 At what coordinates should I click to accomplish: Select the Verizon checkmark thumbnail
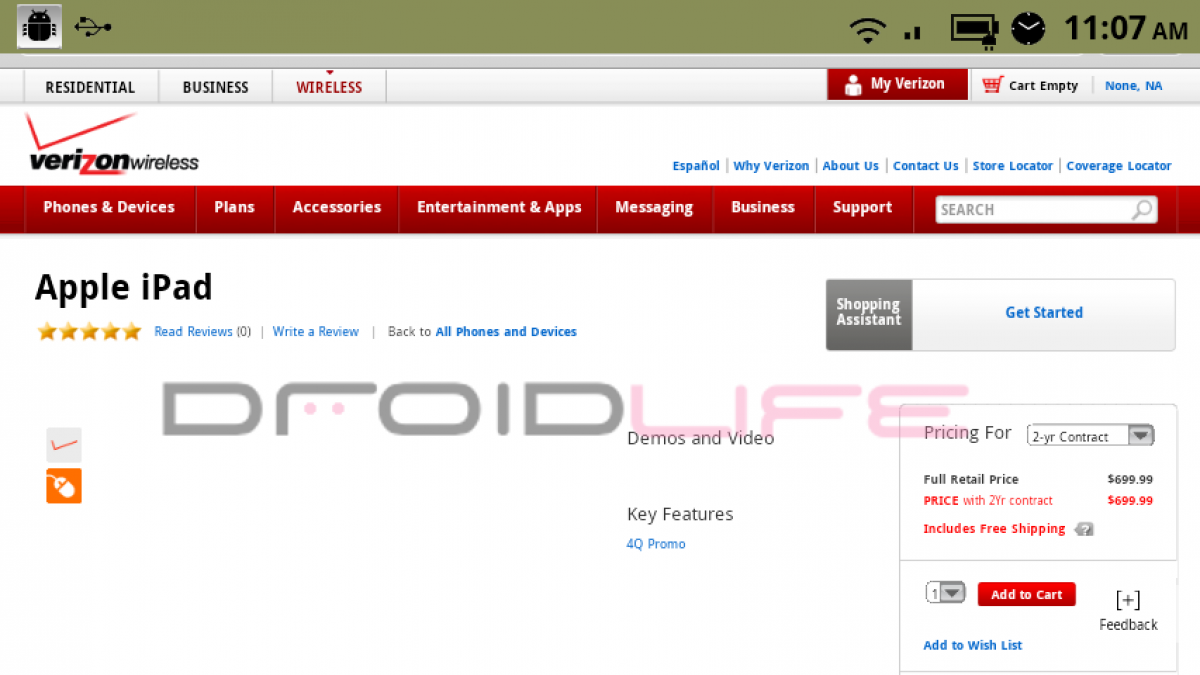(64, 444)
